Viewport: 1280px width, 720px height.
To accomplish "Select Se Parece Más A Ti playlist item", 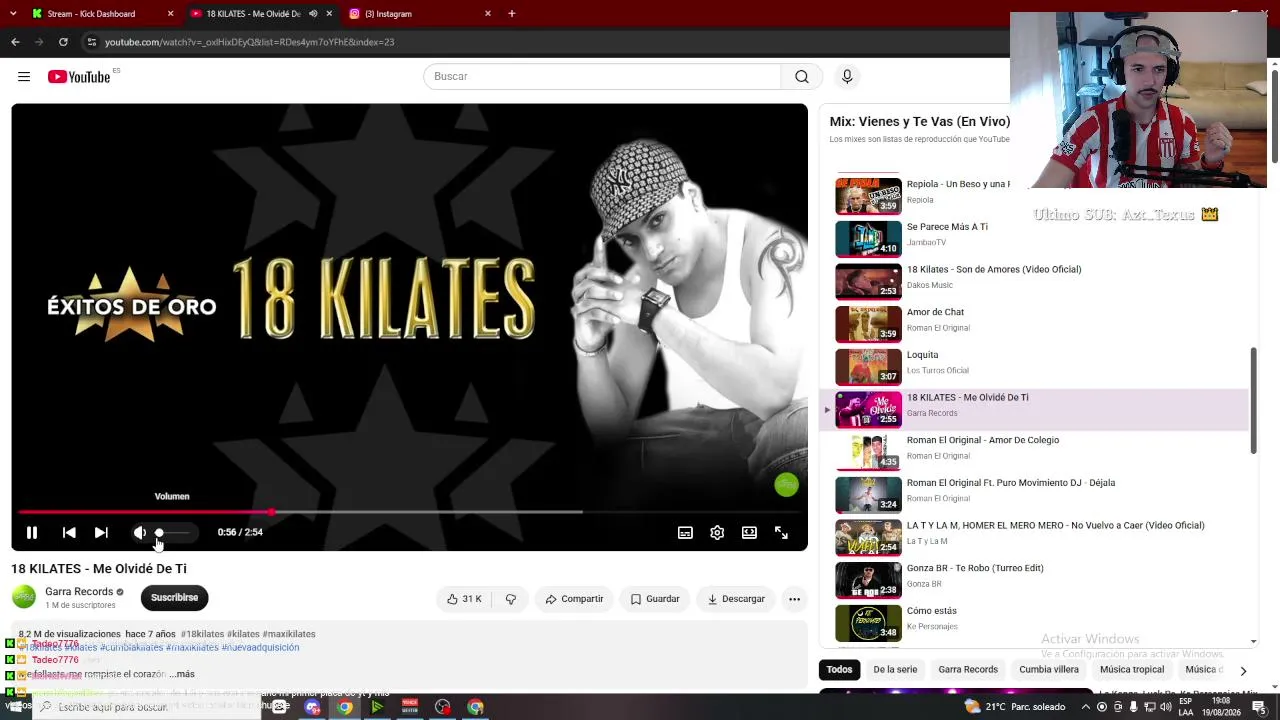I will [x=1035, y=239].
